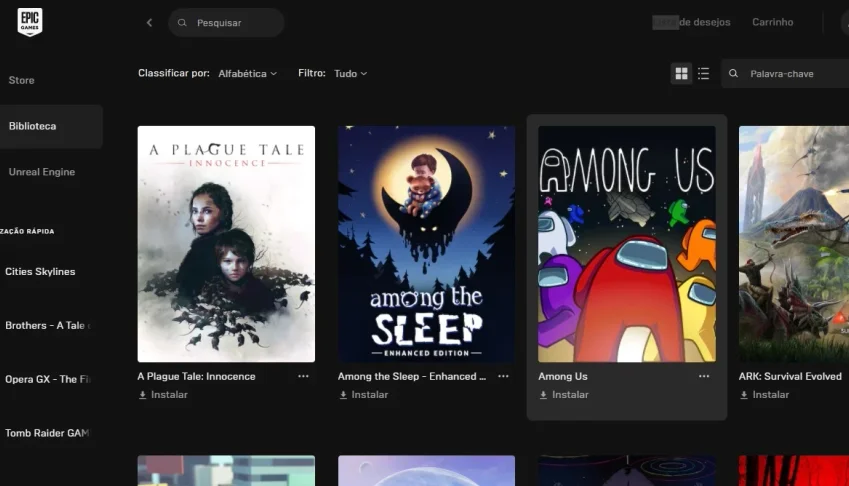Screen dimensions: 849x486
Task: Open Among Us cover art
Action: [x=626, y=244]
